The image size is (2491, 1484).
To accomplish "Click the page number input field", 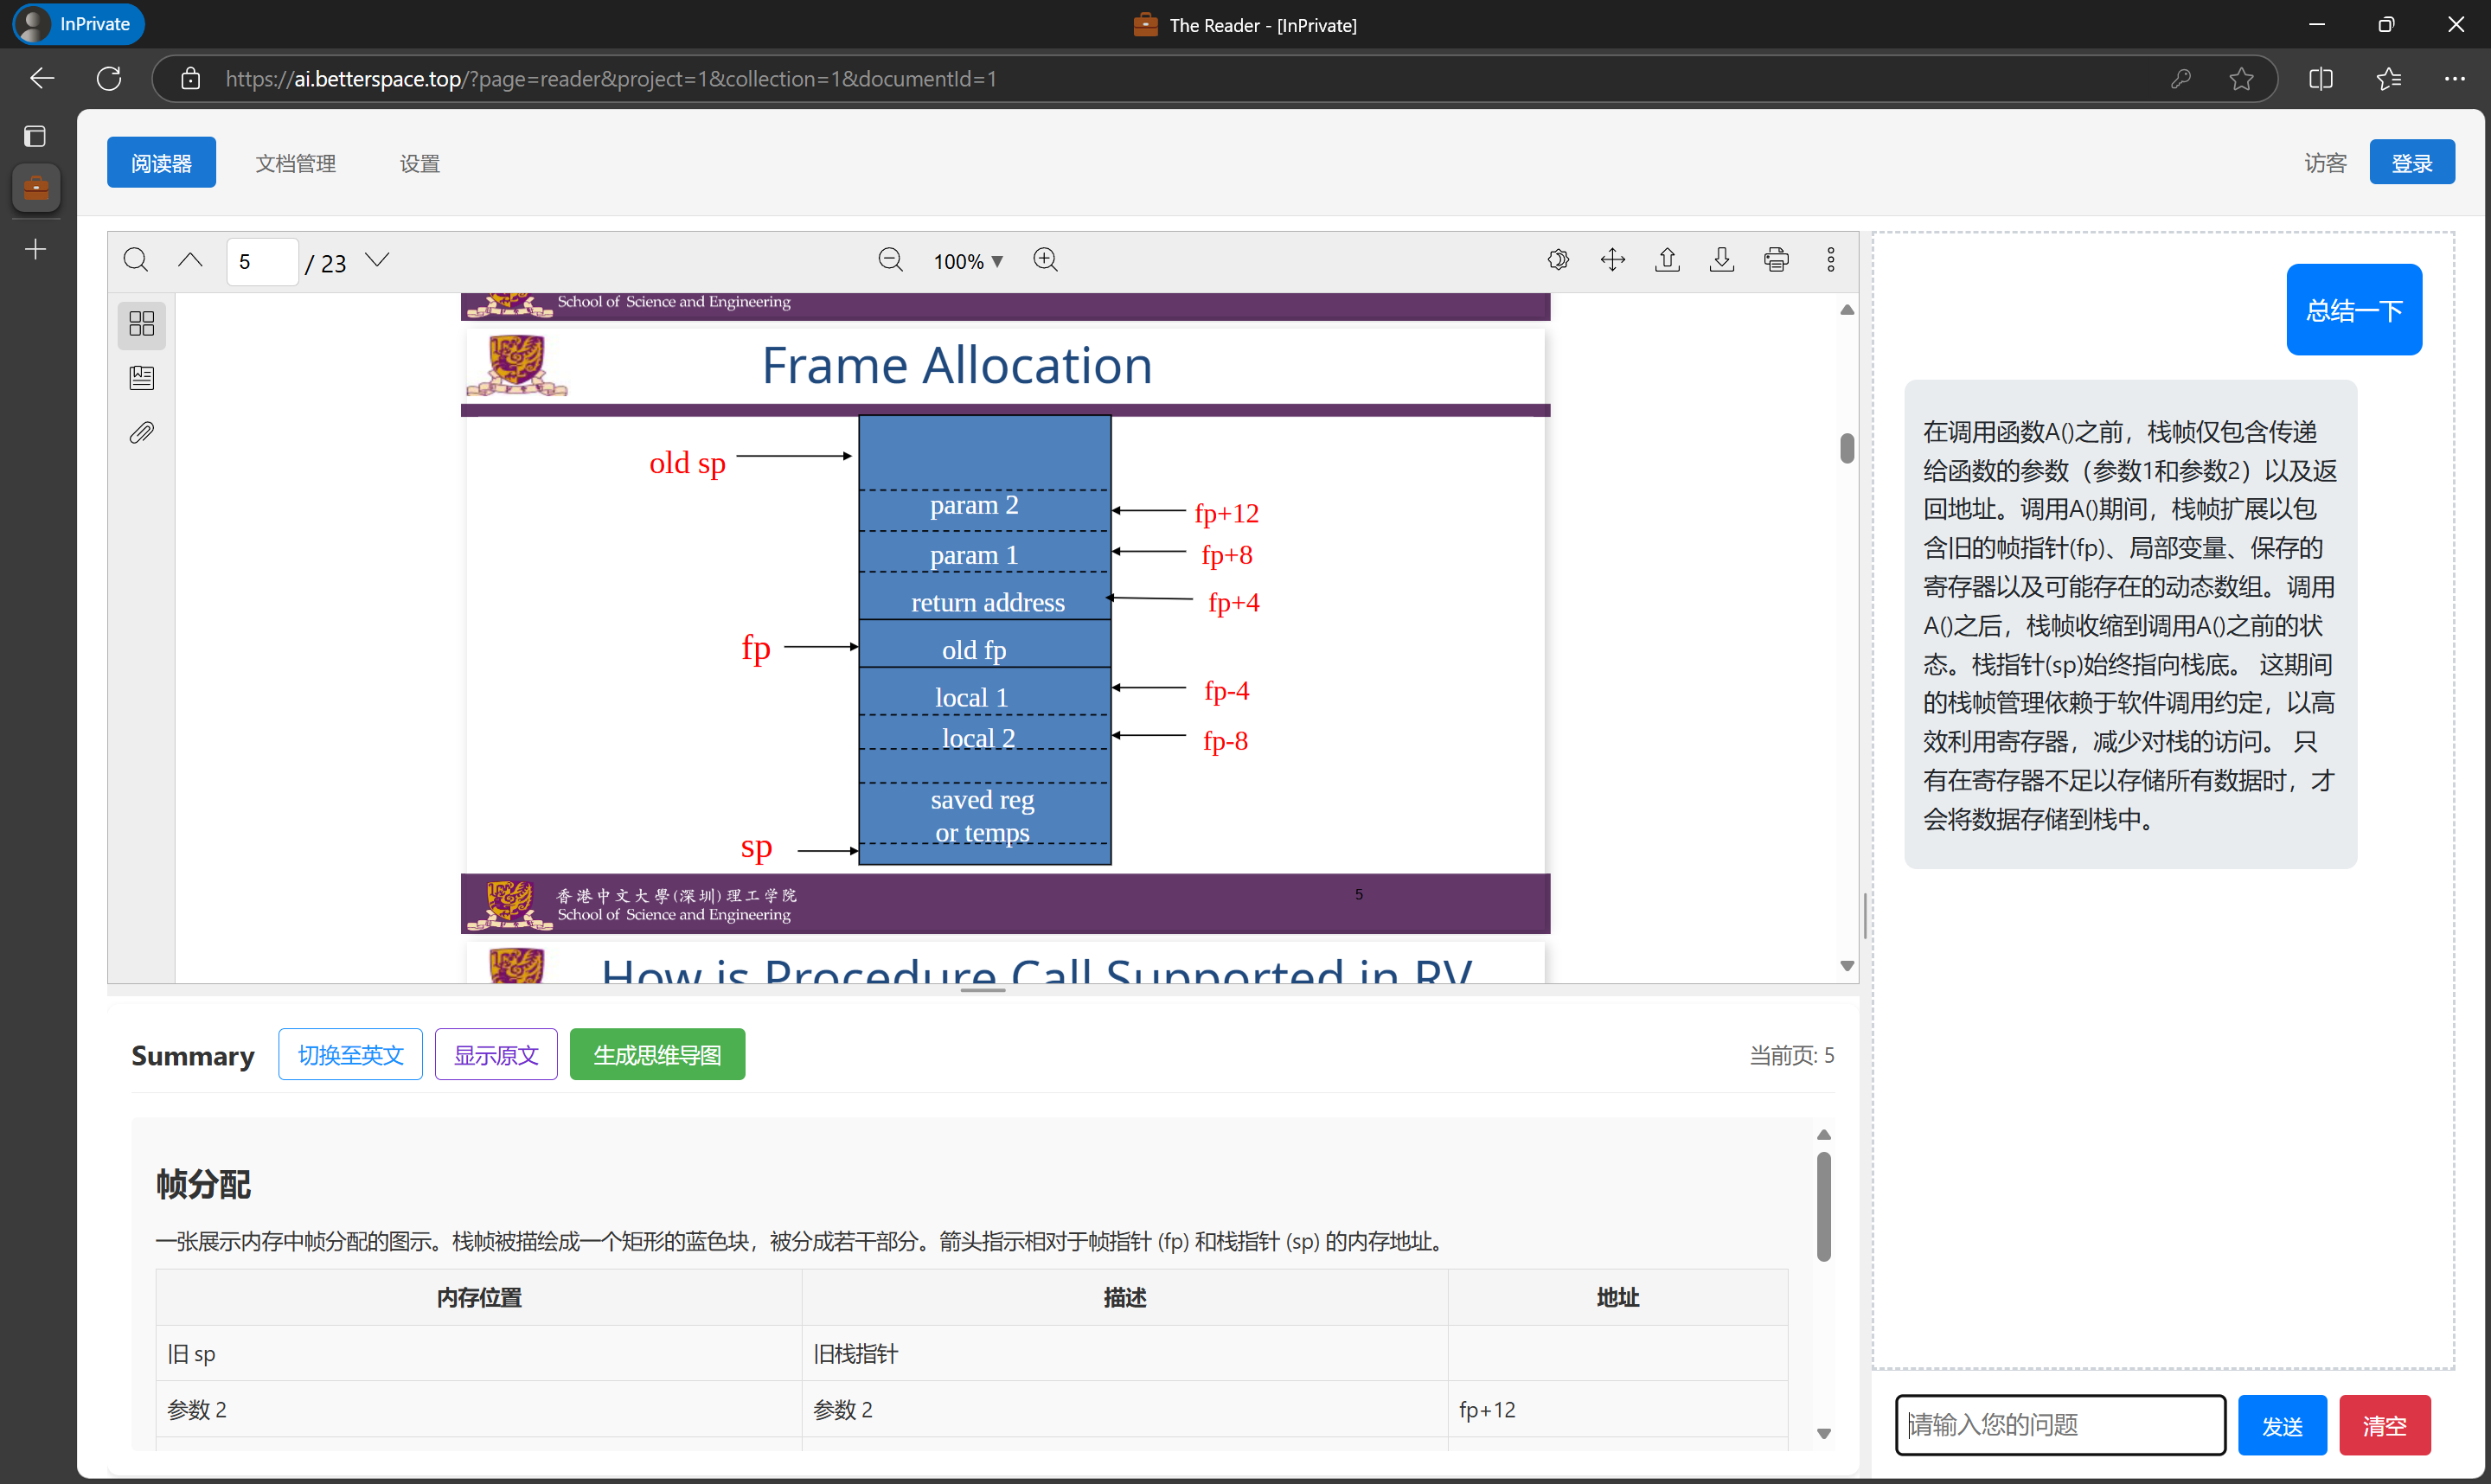I will 262,262.
